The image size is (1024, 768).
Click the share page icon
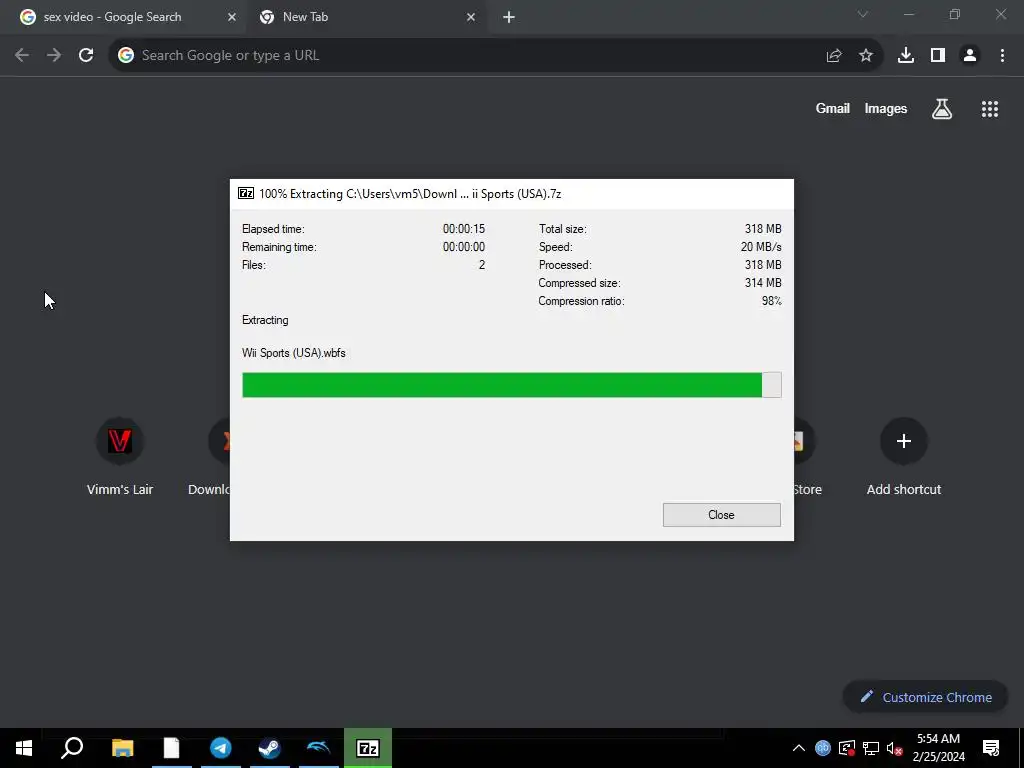click(x=834, y=56)
